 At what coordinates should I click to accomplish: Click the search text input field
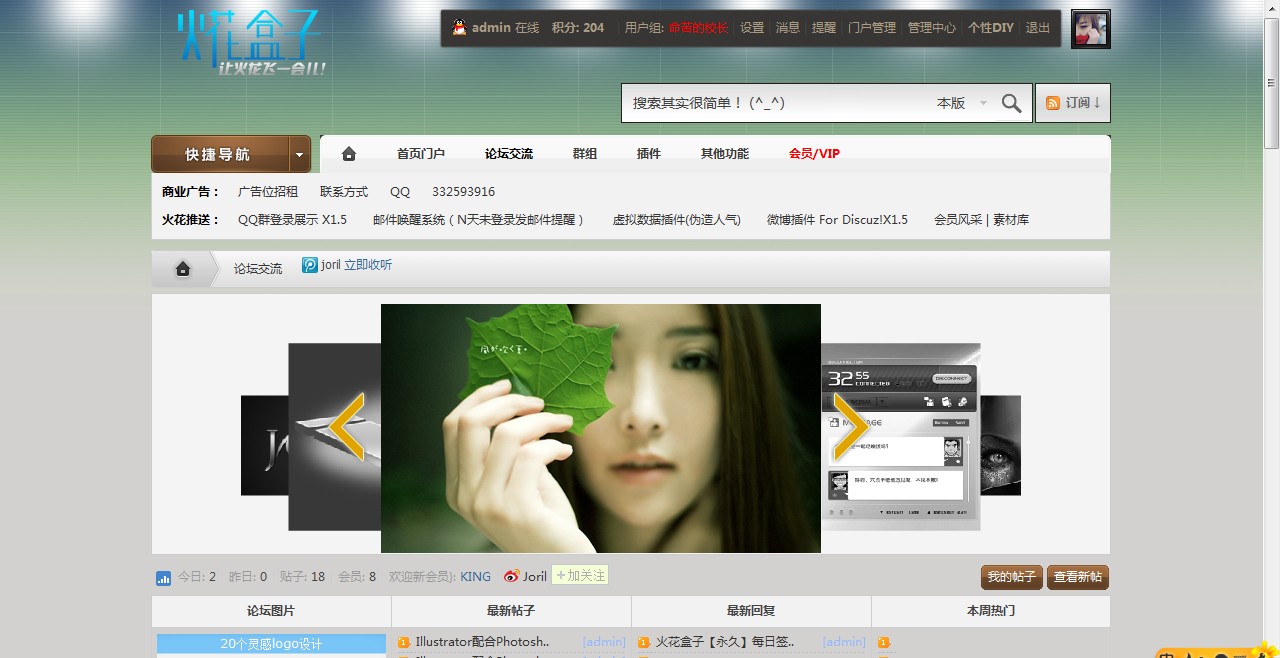click(778, 103)
